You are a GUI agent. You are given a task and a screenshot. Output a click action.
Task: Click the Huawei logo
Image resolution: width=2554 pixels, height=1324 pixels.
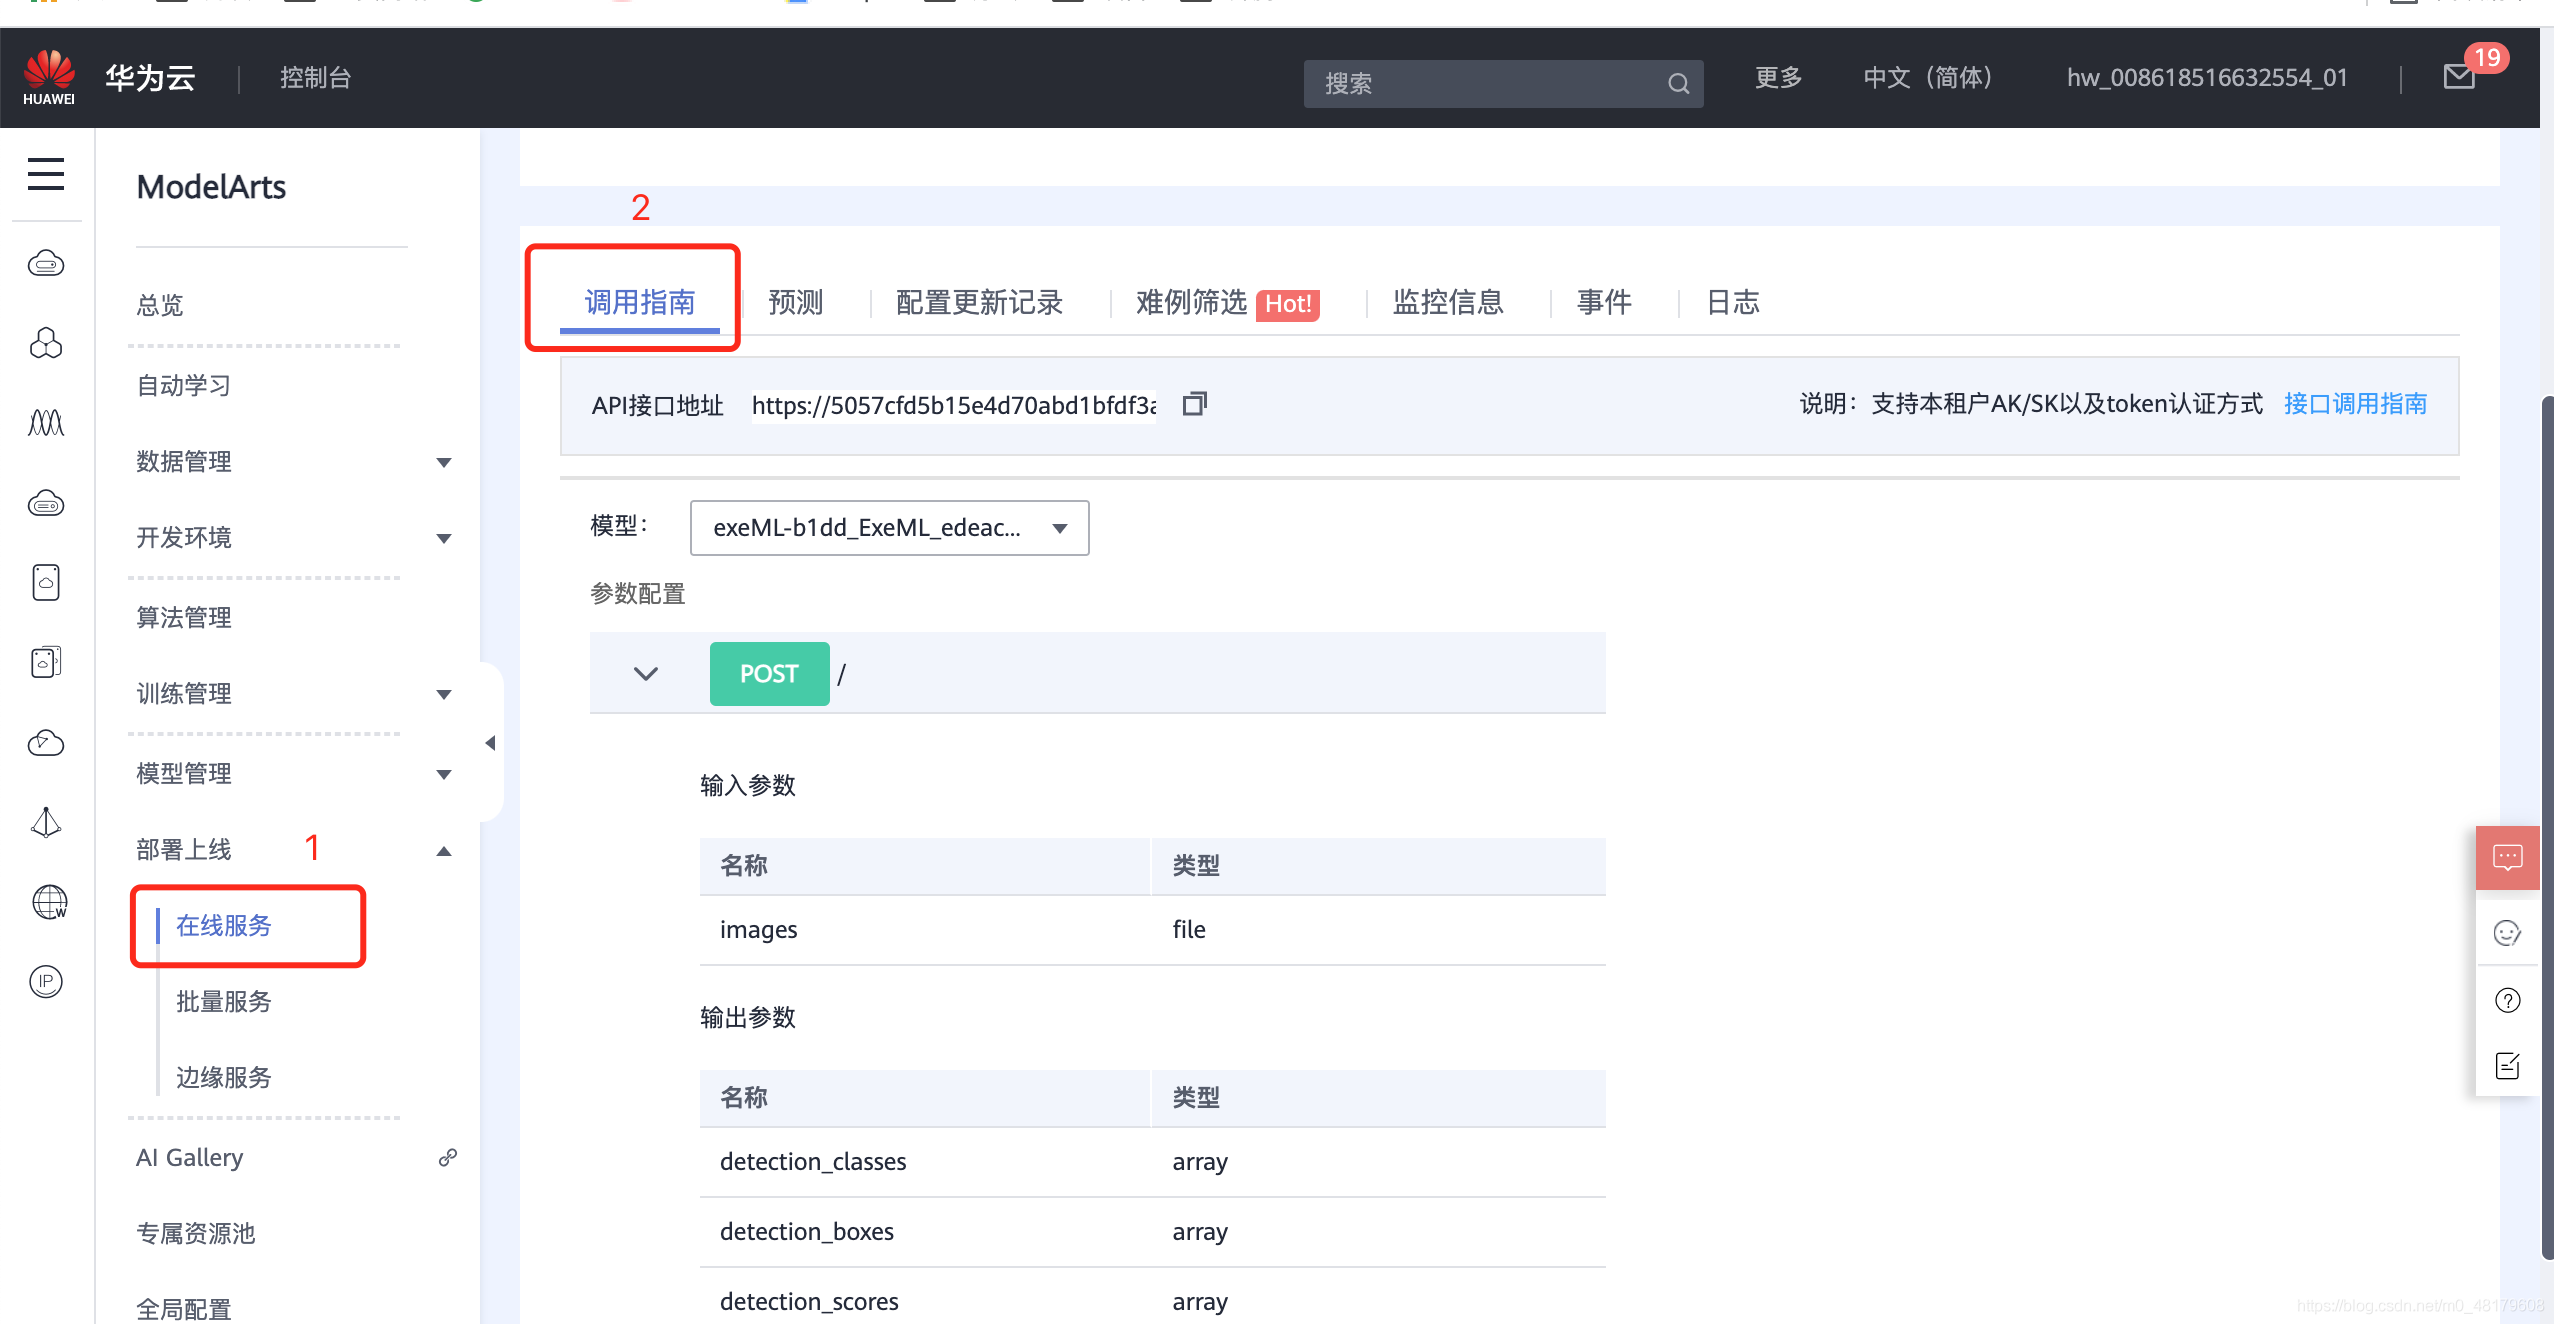coord(49,77)
